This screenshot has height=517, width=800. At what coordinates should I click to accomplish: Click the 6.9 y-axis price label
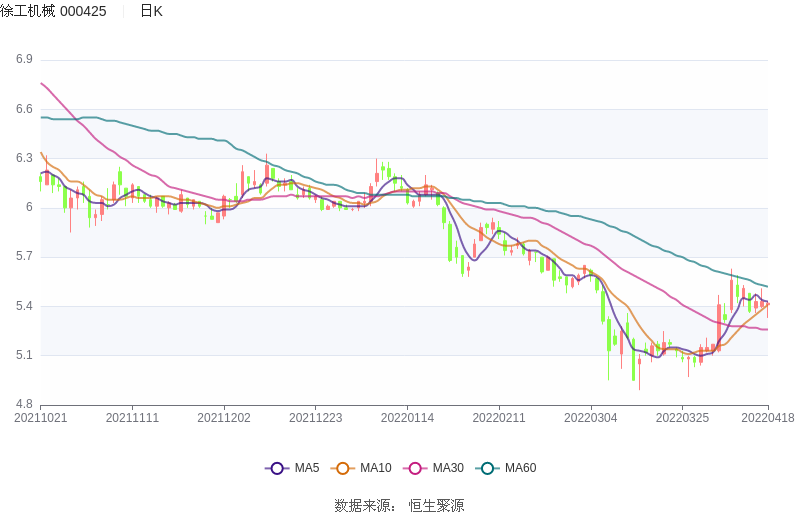24,60
